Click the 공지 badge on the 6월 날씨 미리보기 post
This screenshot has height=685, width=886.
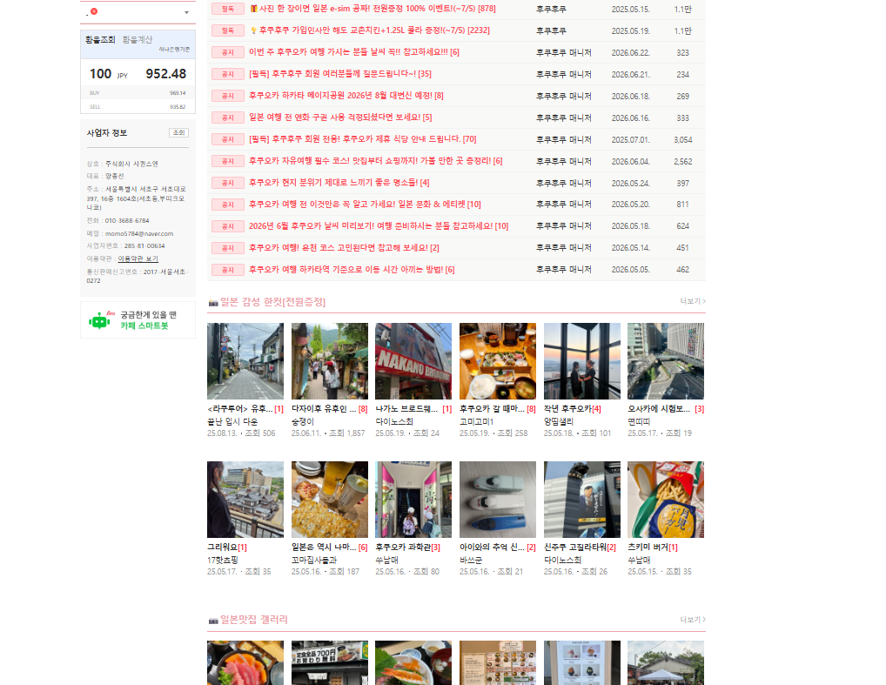228,227
